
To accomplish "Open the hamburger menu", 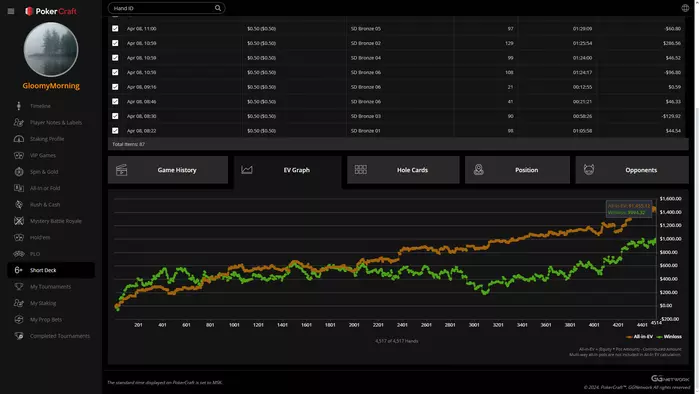I will [x=11, y=11].
